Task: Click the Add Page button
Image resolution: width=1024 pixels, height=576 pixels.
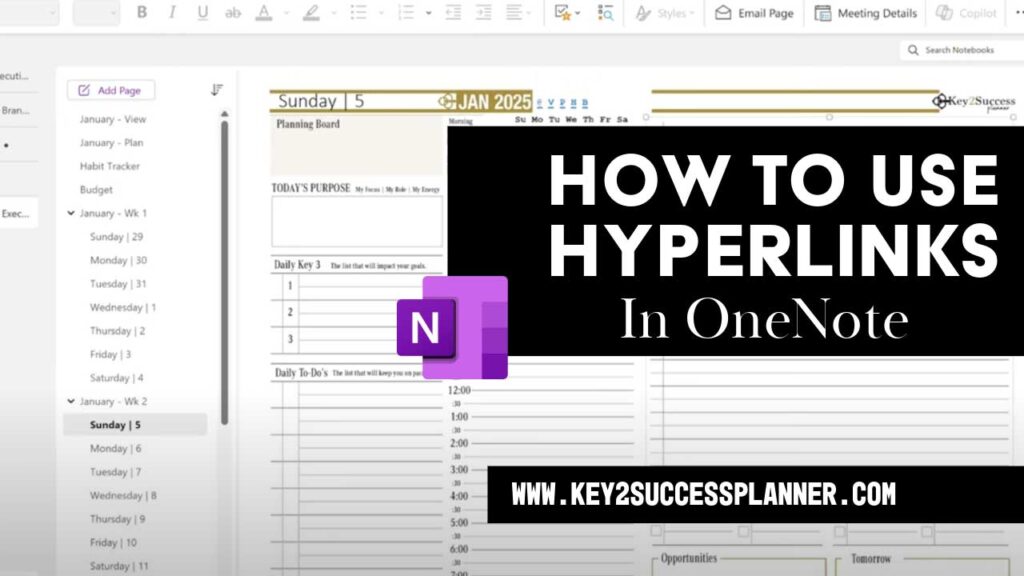Action: click(x=111, y=89)
